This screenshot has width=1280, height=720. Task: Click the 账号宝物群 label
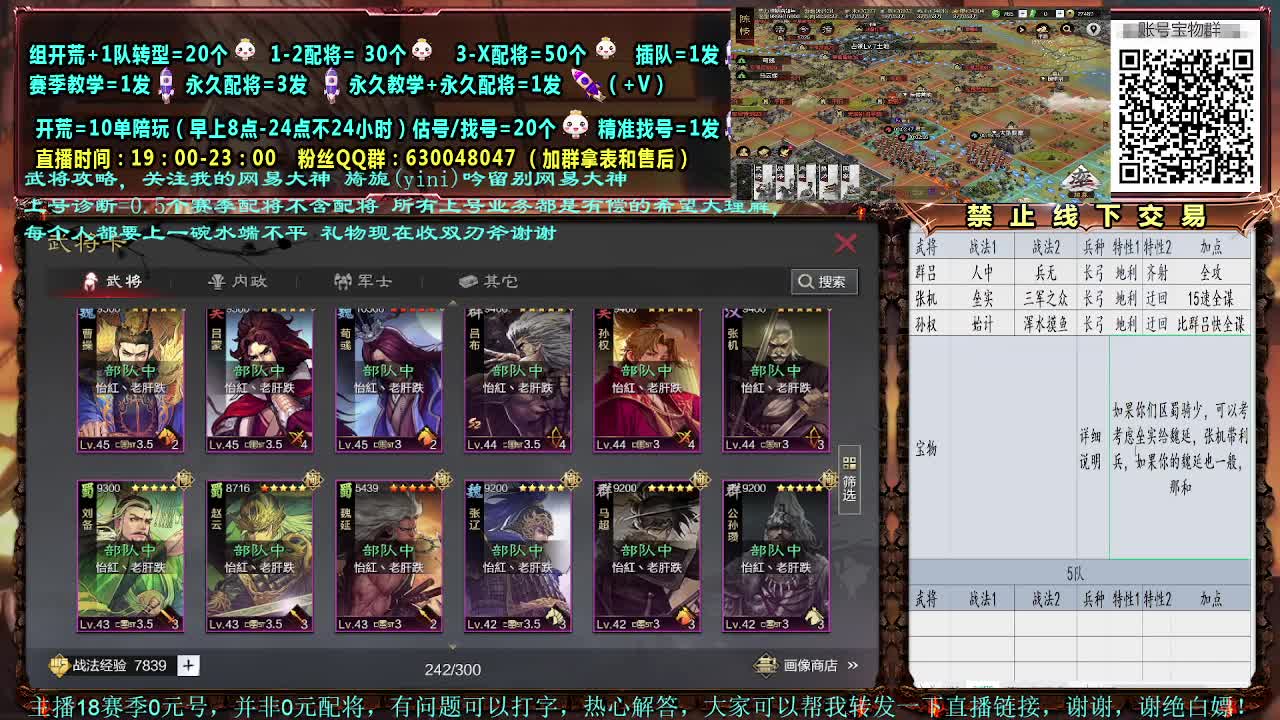point(1181,29)
